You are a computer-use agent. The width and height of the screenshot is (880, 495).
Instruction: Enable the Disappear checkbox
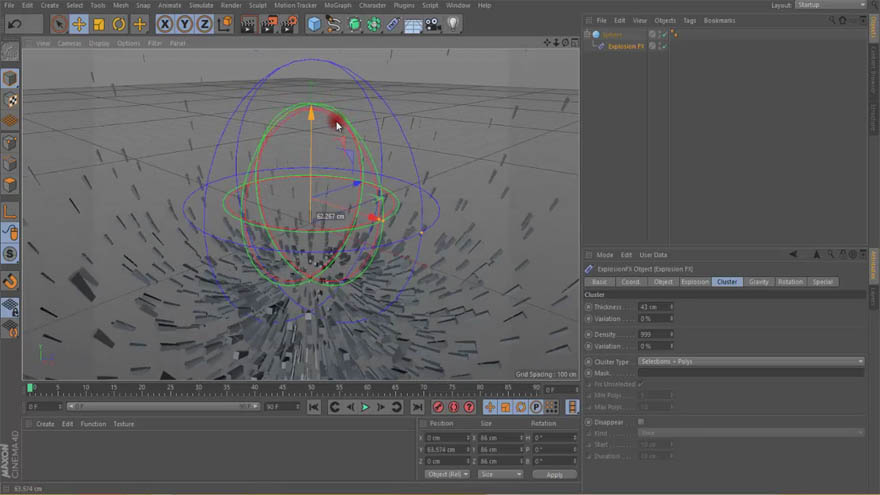(x=641, y=421)
